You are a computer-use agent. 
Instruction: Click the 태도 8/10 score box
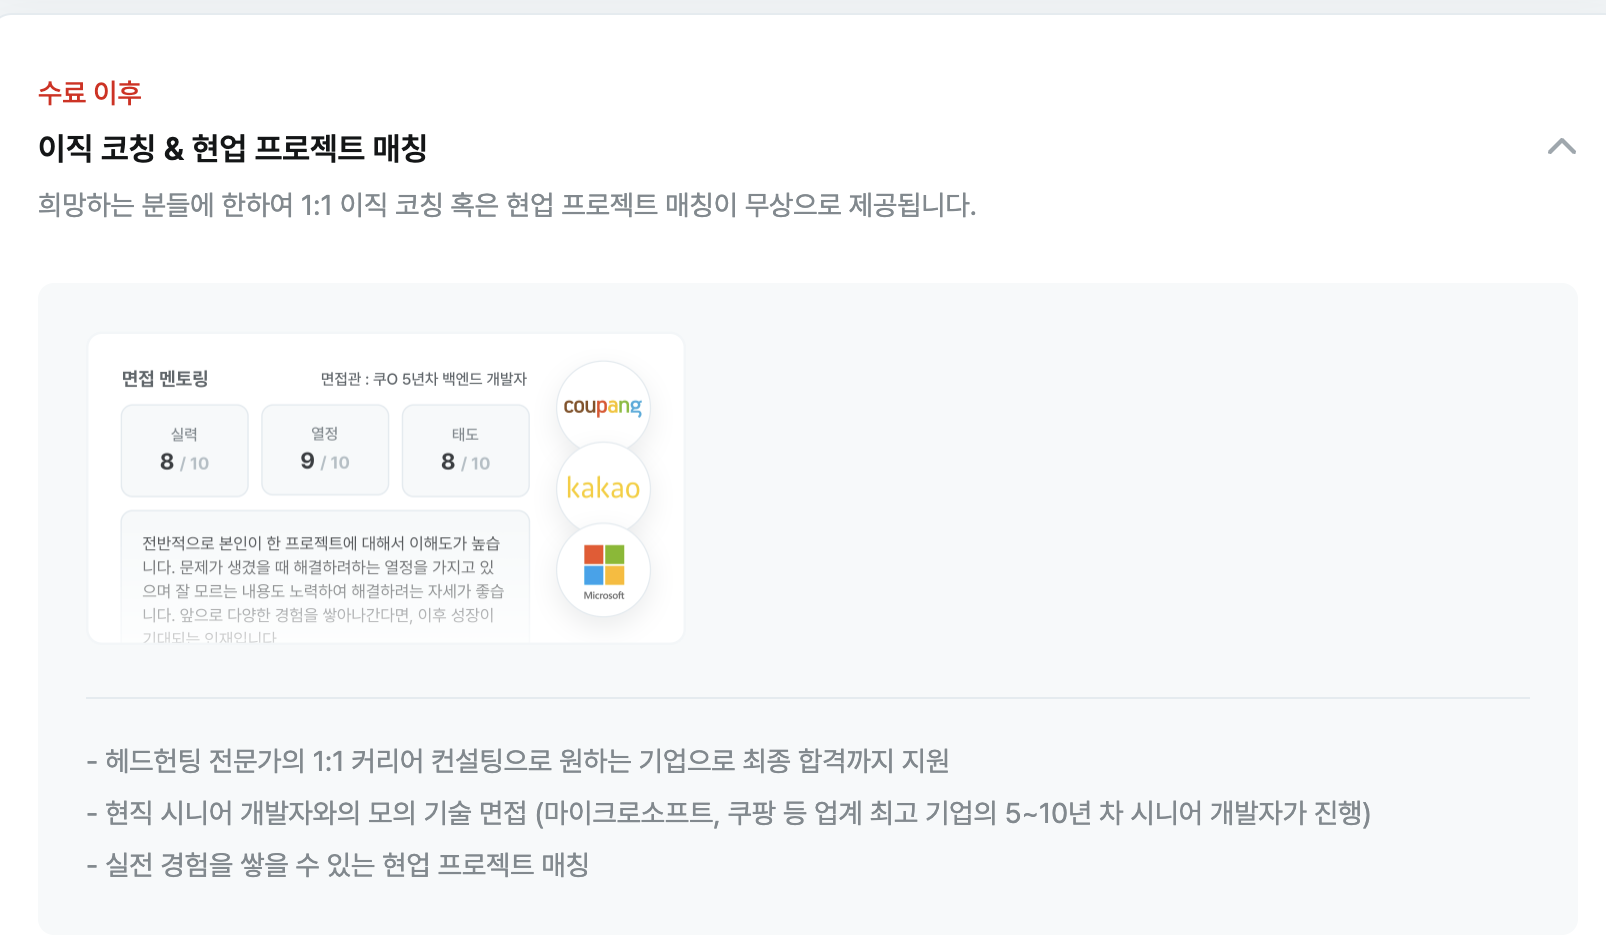[x=466, y=450]
